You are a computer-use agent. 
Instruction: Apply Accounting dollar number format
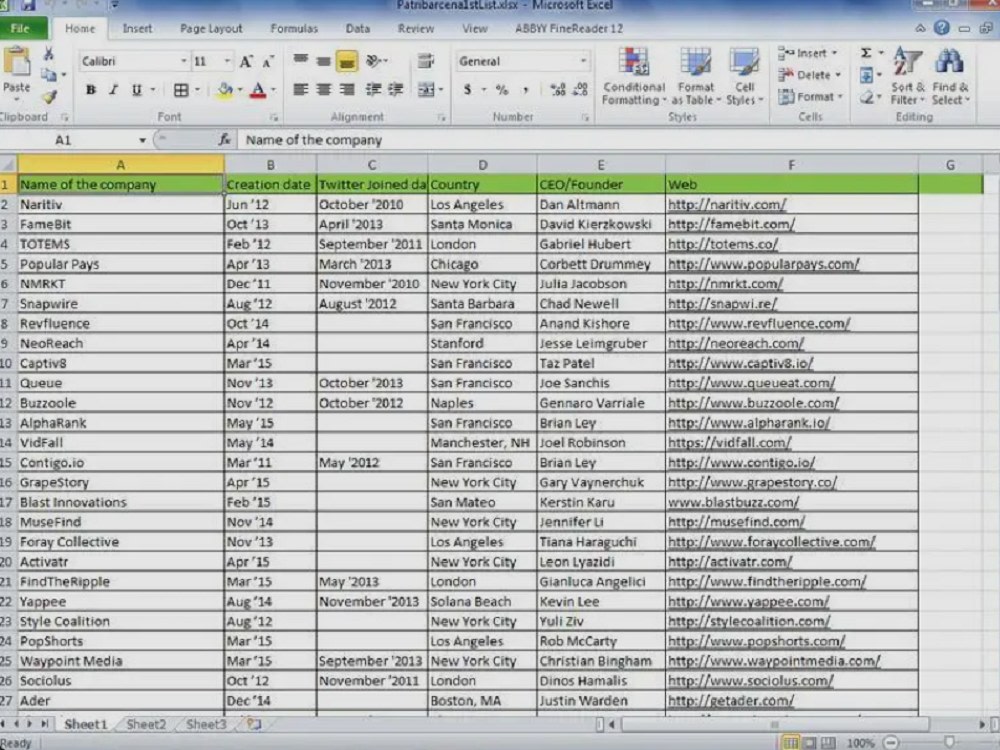467,90
